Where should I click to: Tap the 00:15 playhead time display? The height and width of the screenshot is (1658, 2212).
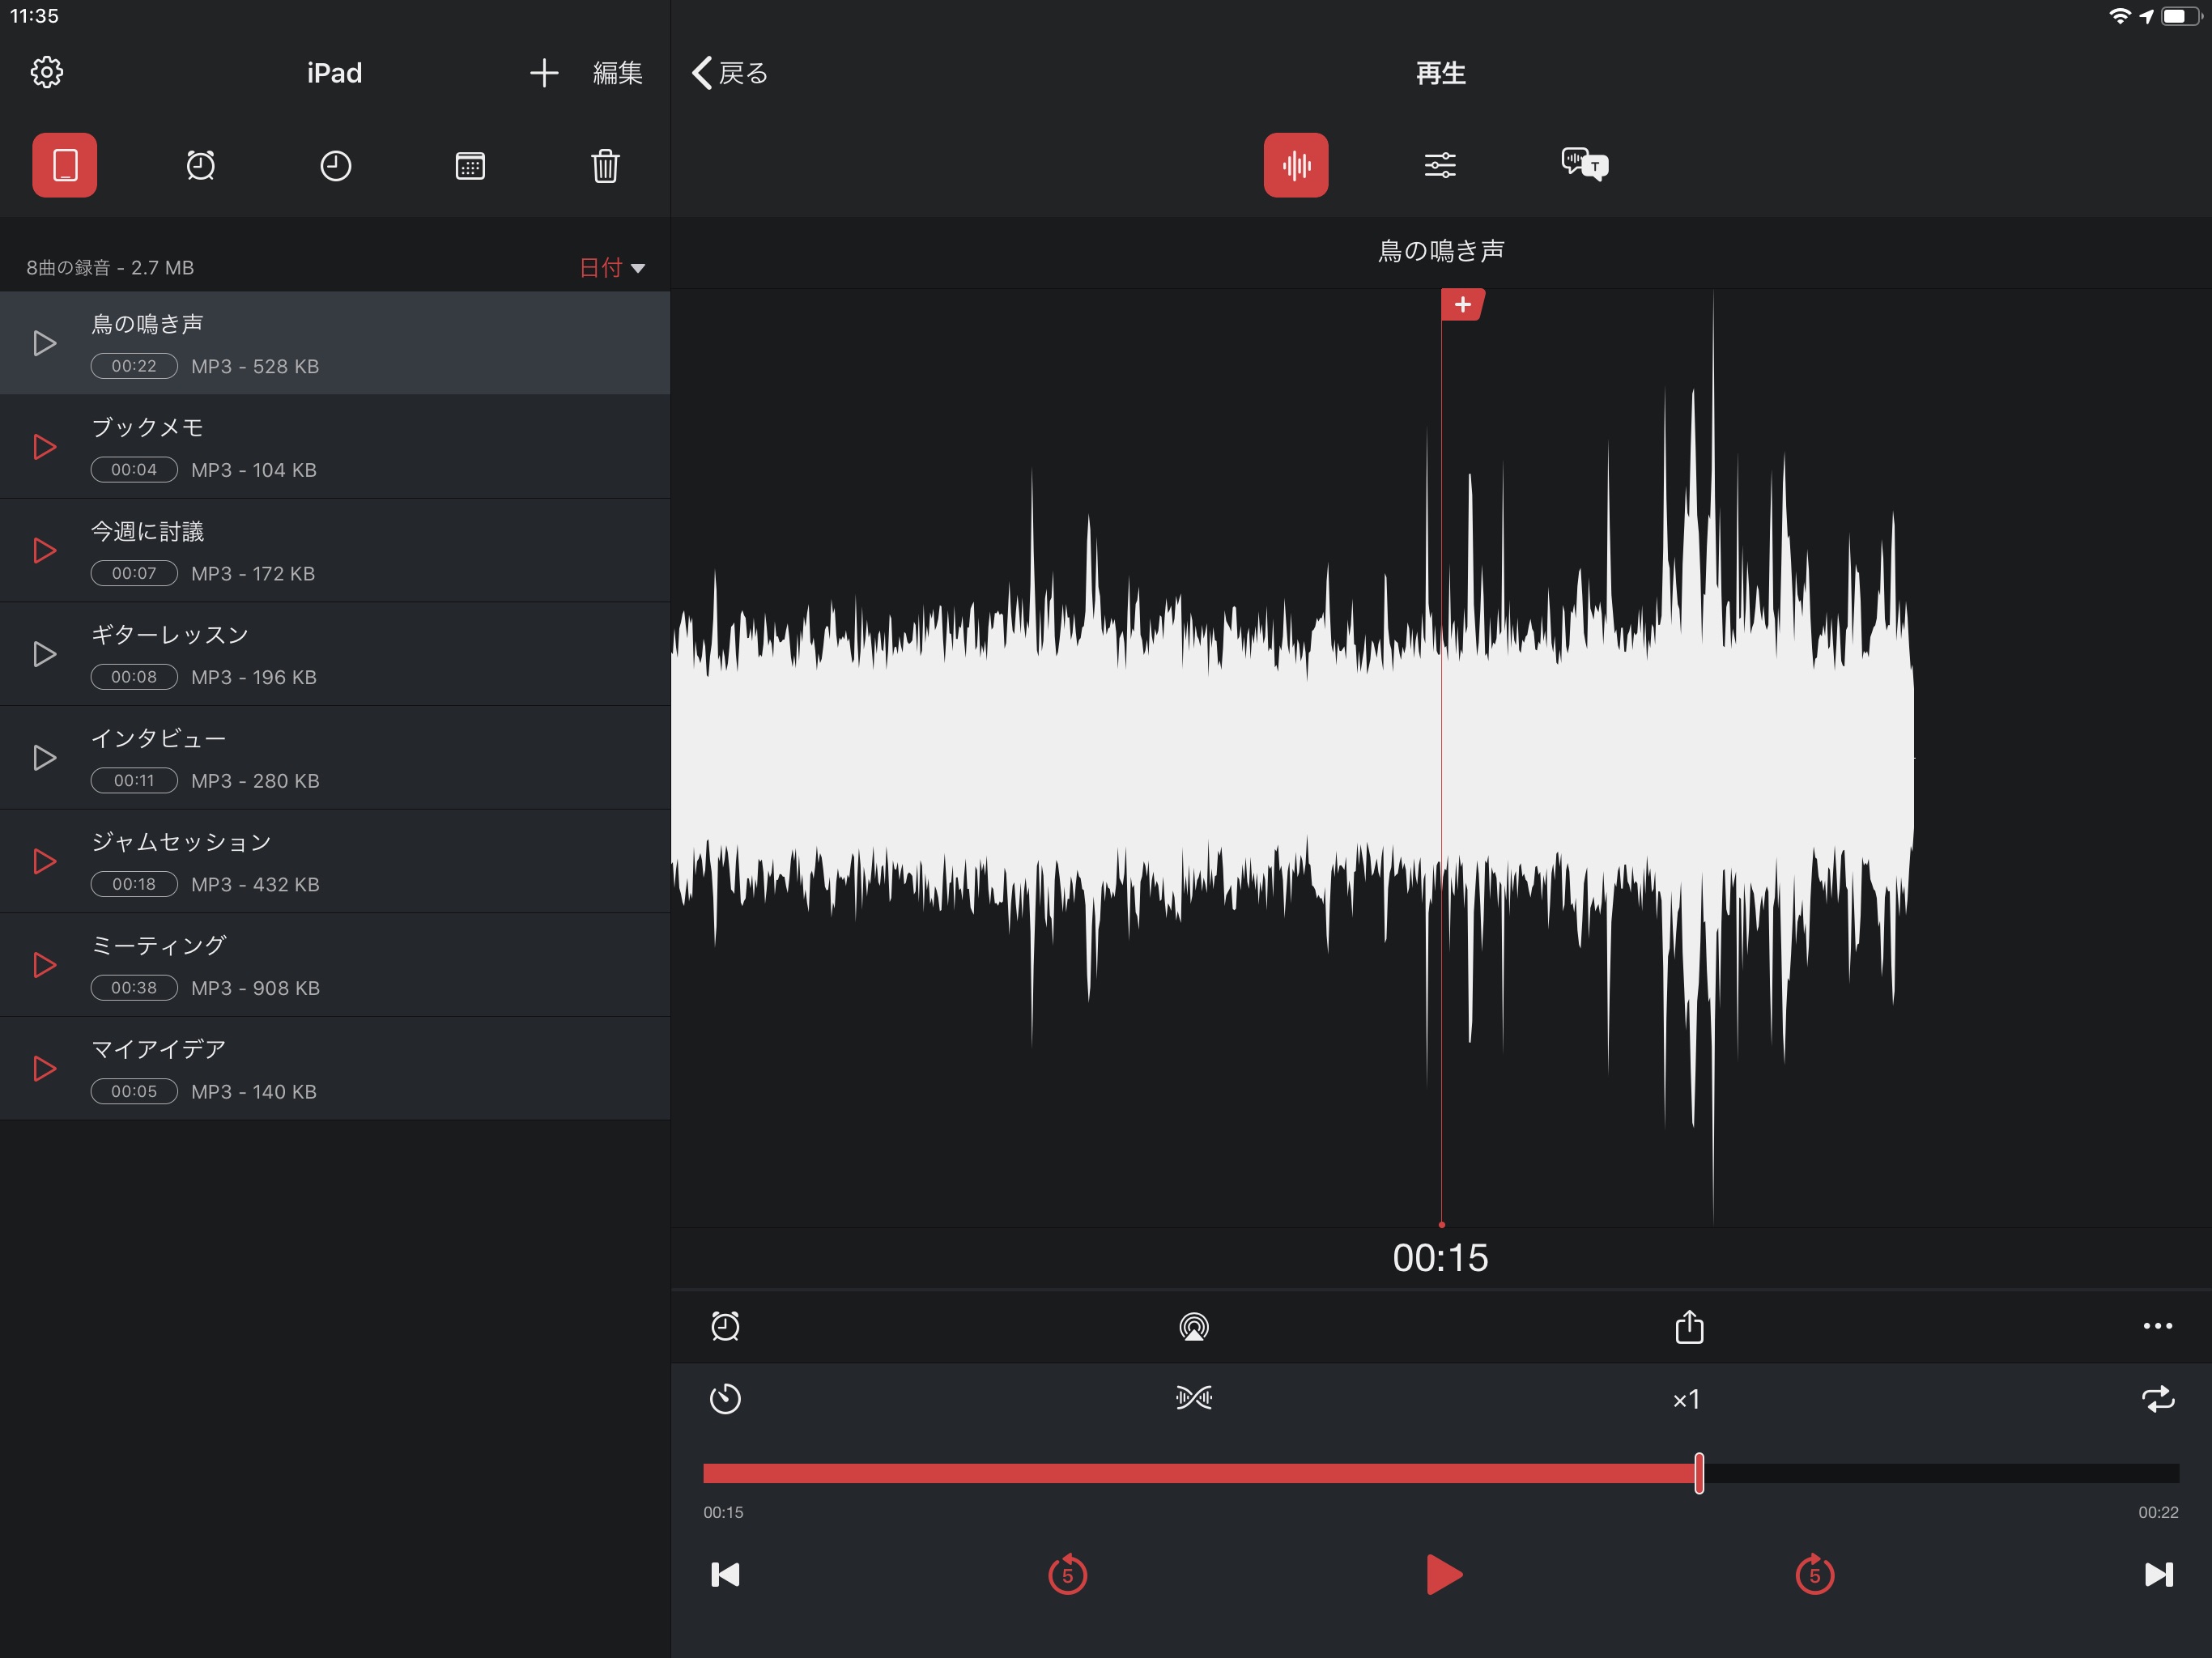(1440, 1258)
